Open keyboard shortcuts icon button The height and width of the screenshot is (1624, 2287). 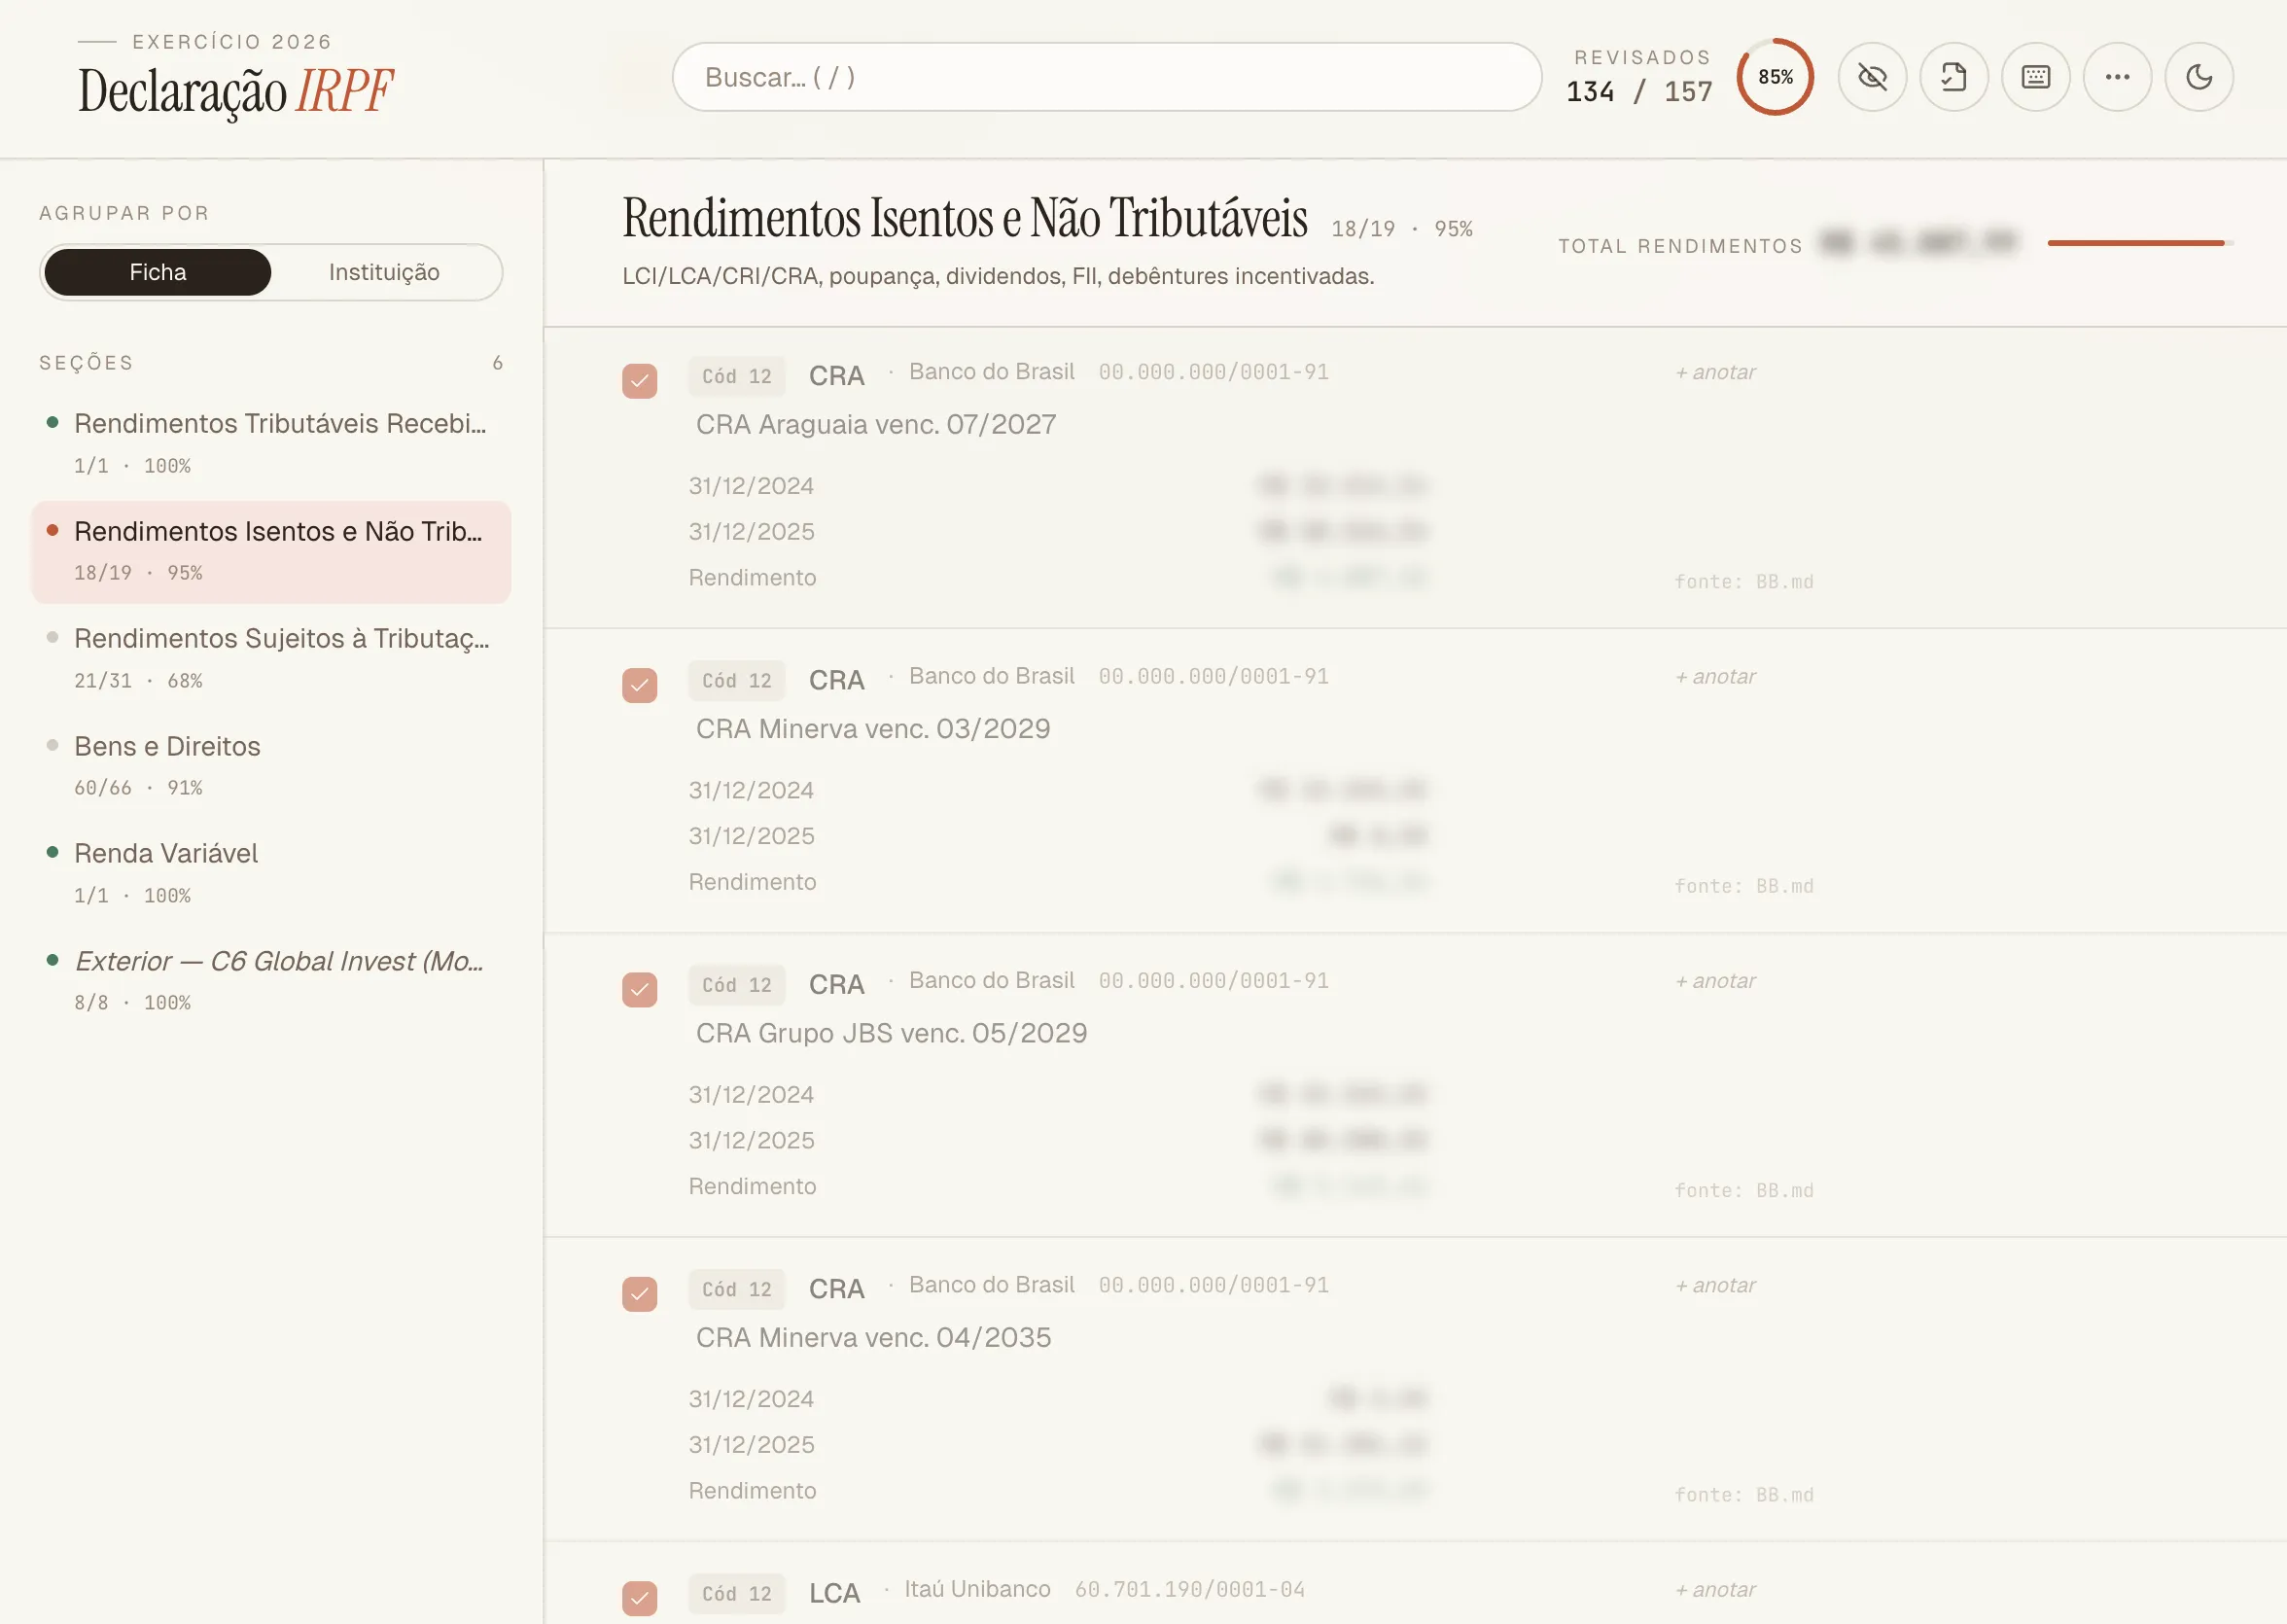2035,77
